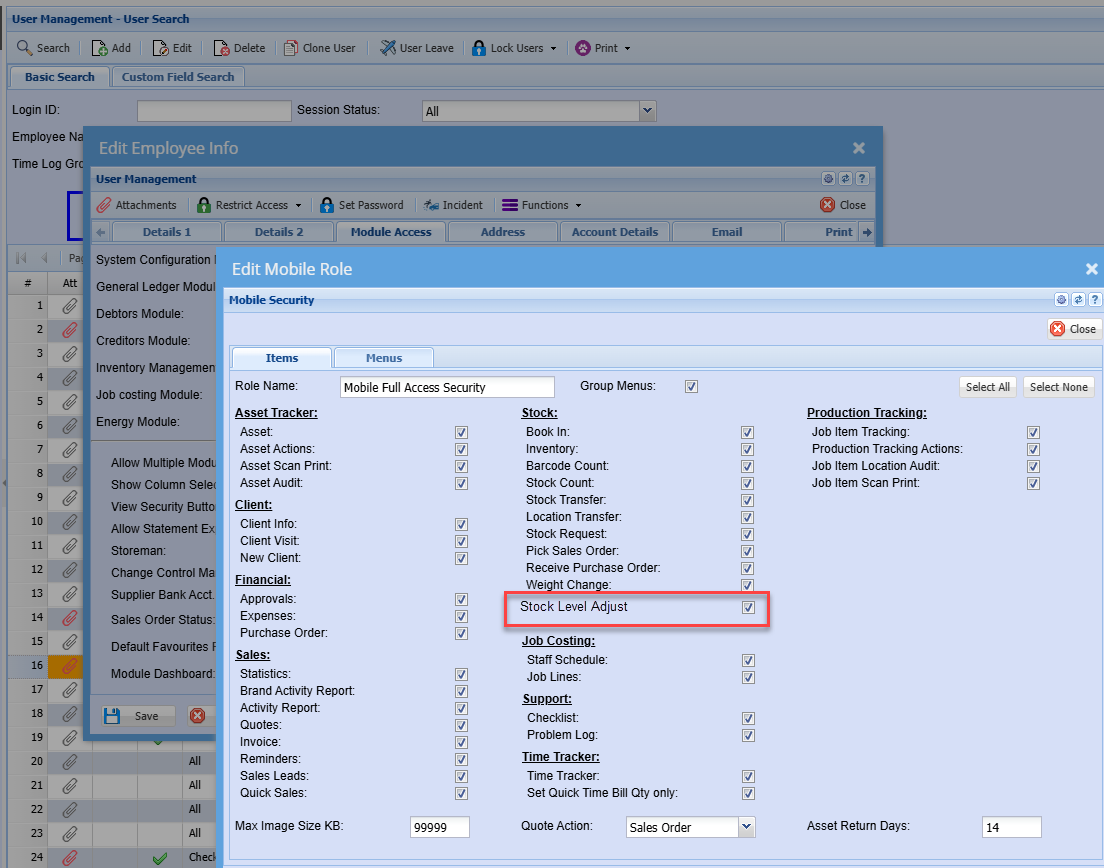
Task: Toggle the Stock Level Adjust checkbox
Action: click(748, 608)
